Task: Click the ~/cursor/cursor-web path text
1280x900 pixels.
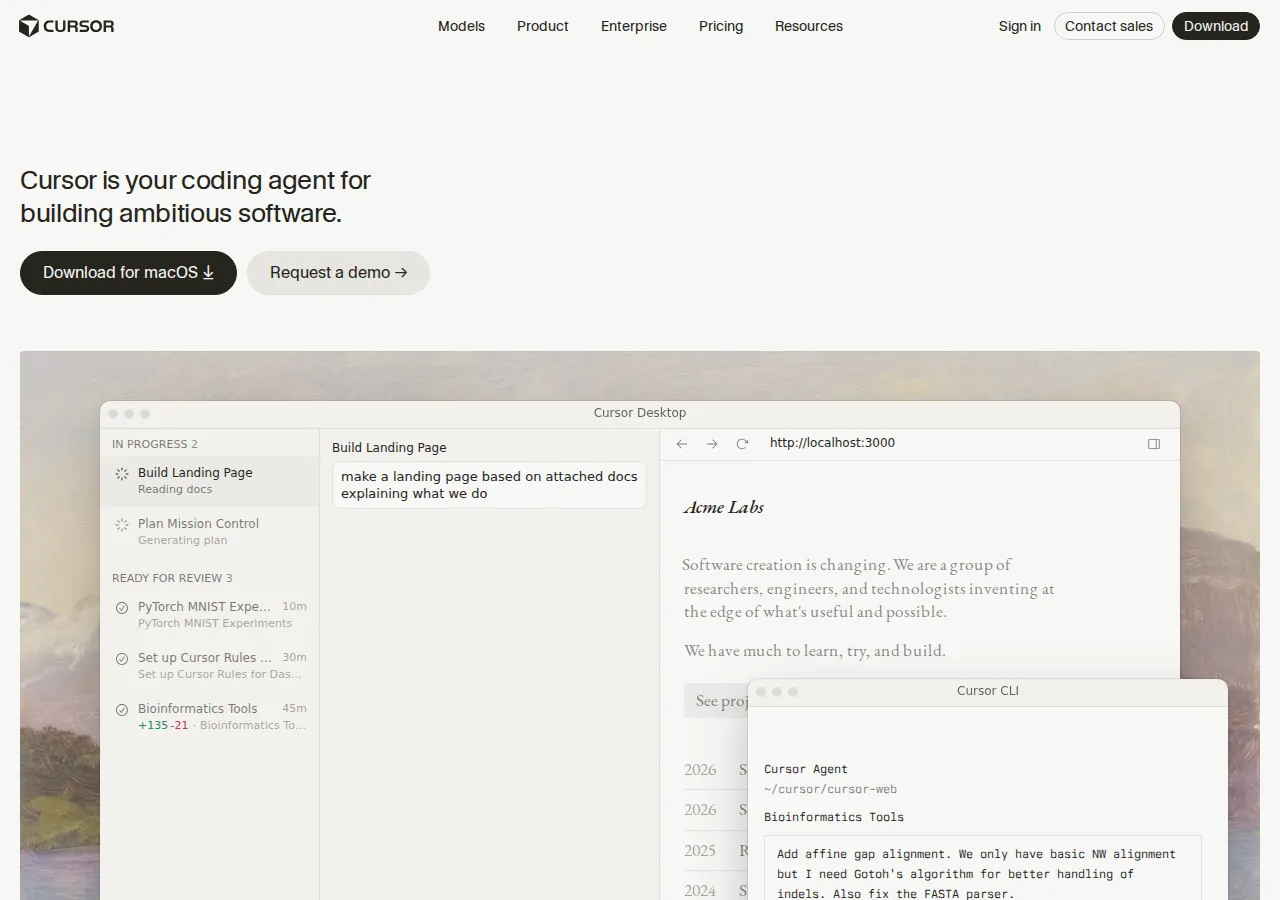Action: click(830, 789)
